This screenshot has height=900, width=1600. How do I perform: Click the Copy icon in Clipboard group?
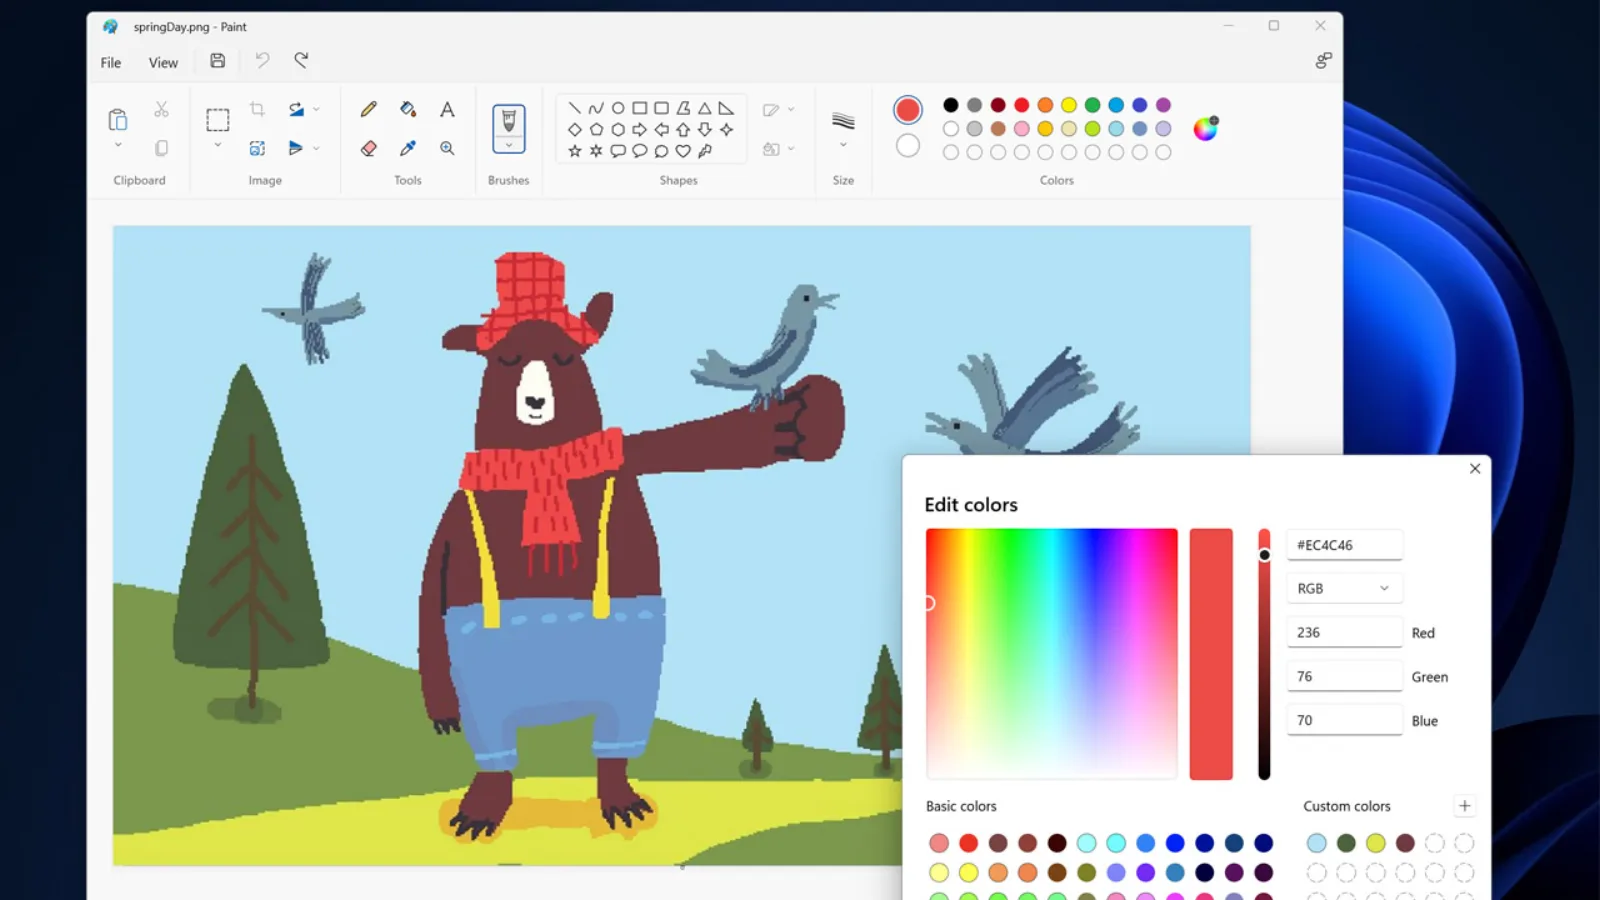(161, 148)
